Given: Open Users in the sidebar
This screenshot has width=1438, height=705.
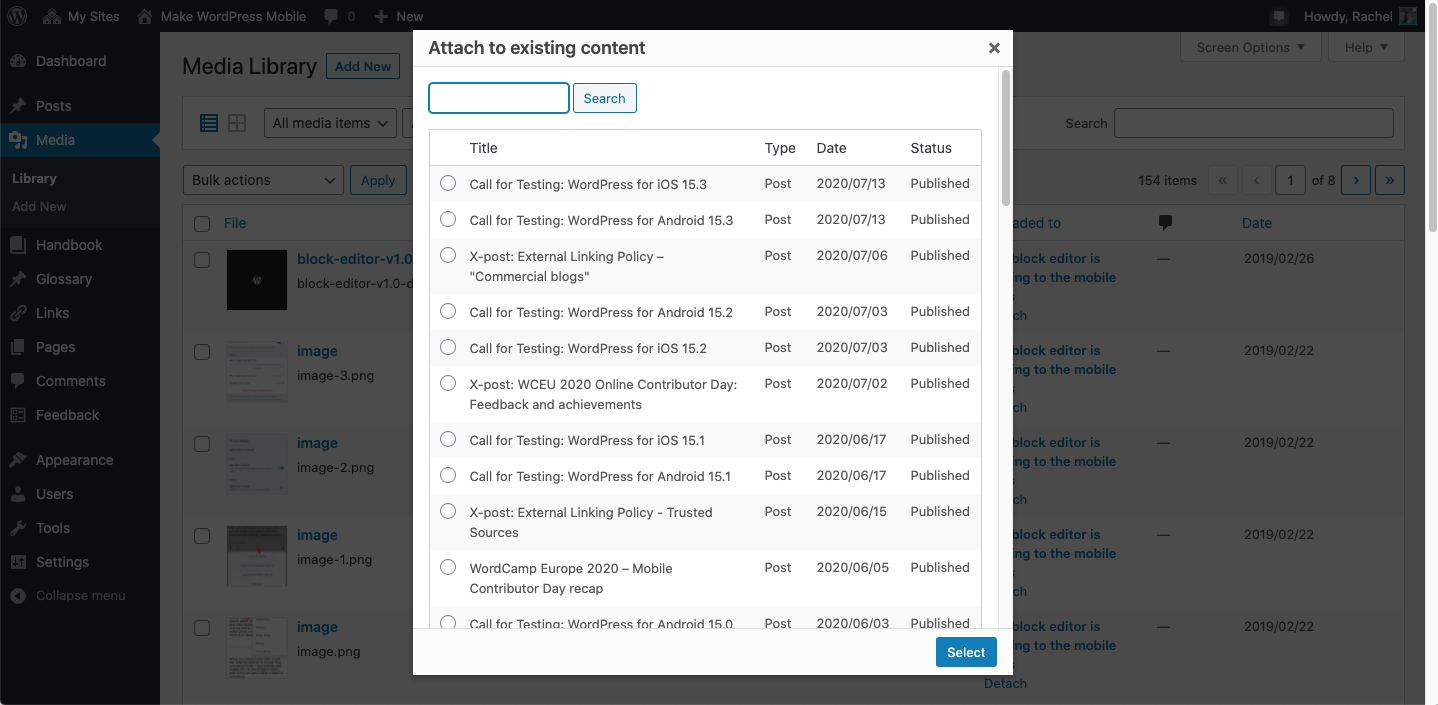Looking at the screenshot, I should point(80,494).
